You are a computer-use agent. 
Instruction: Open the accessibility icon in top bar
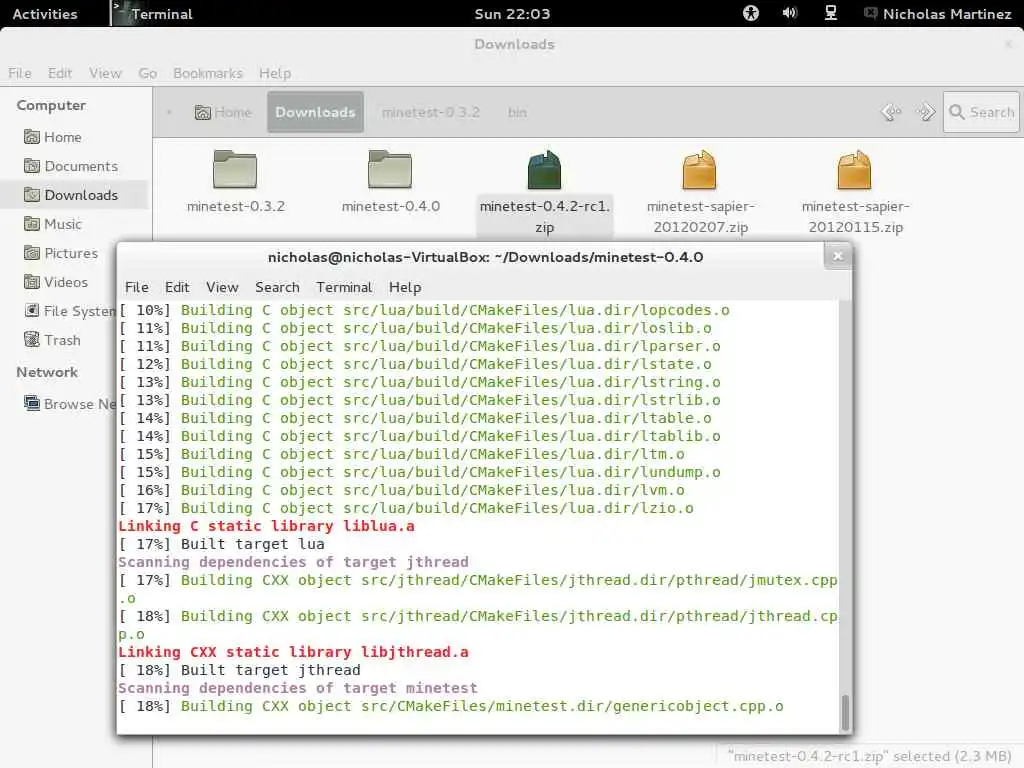pyautogui.click(x=751, y=13)
